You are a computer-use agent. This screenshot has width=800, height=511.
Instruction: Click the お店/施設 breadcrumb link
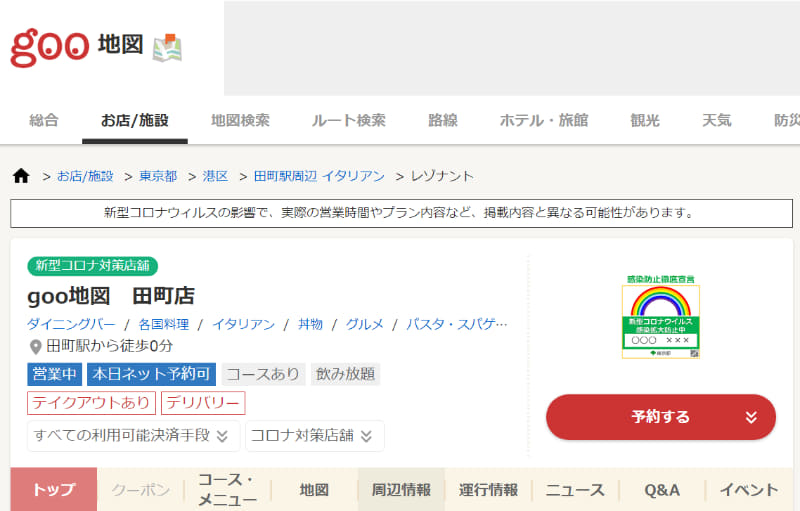[x=85, y=176]
